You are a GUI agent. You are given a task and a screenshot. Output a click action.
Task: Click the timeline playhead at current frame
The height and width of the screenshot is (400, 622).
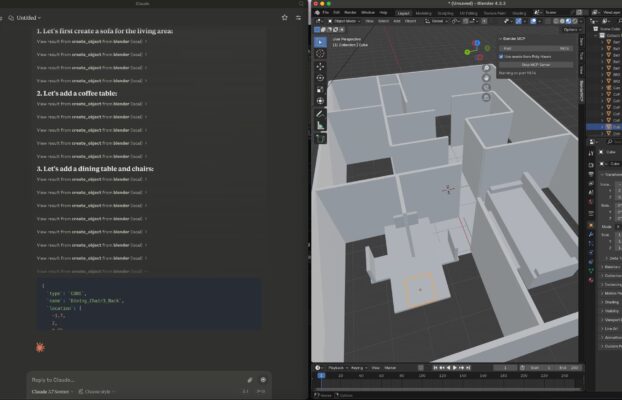[x=321, y=375]
